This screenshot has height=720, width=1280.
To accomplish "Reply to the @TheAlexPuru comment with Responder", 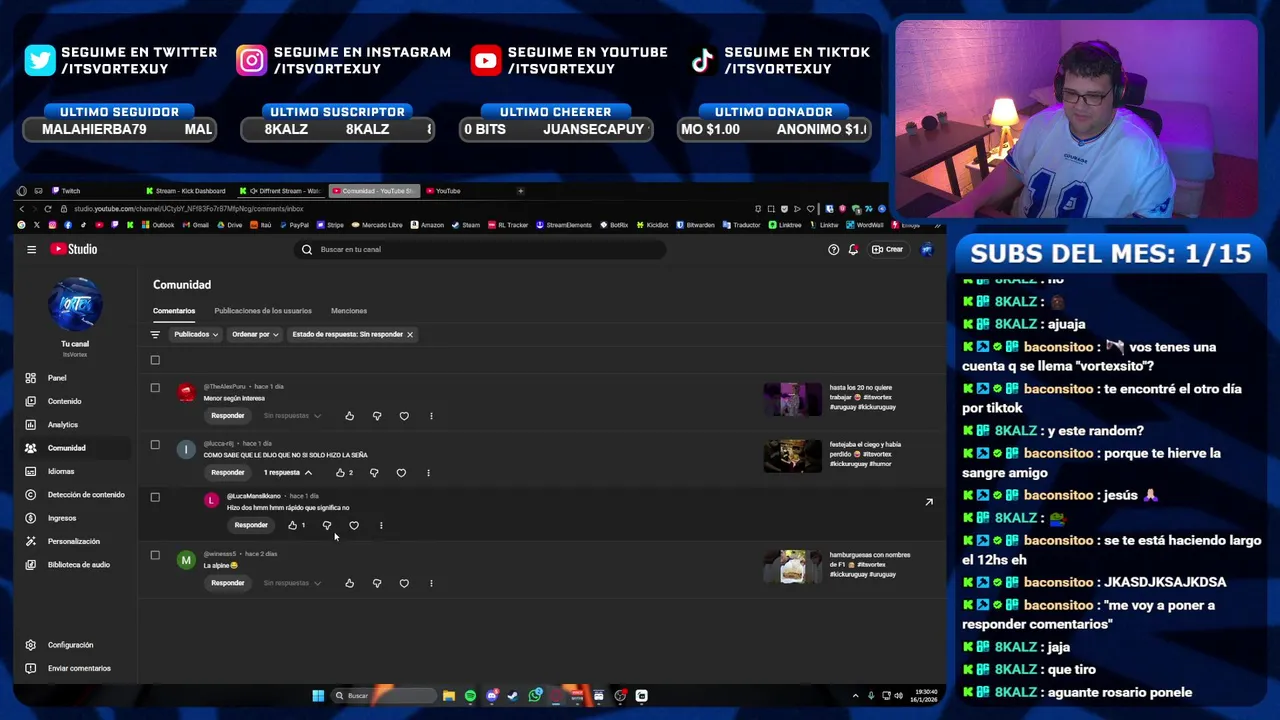I will (x=227, y=416).
